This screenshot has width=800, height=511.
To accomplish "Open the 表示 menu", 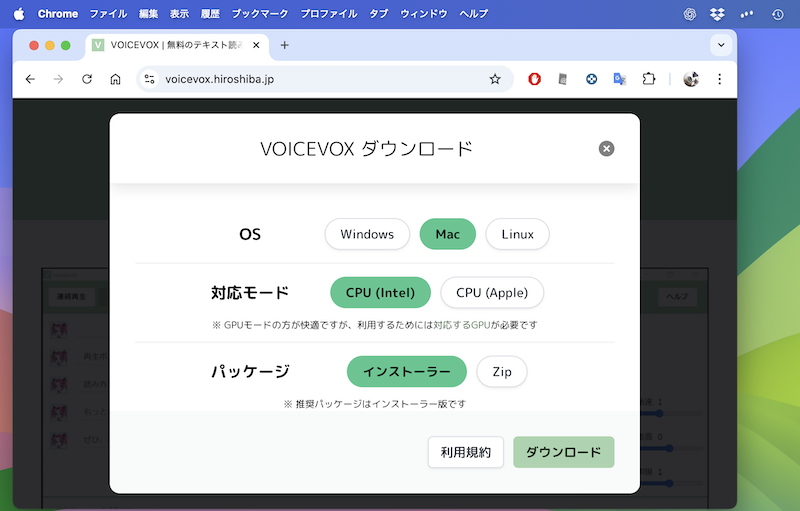I will click(x=179, y=14).
